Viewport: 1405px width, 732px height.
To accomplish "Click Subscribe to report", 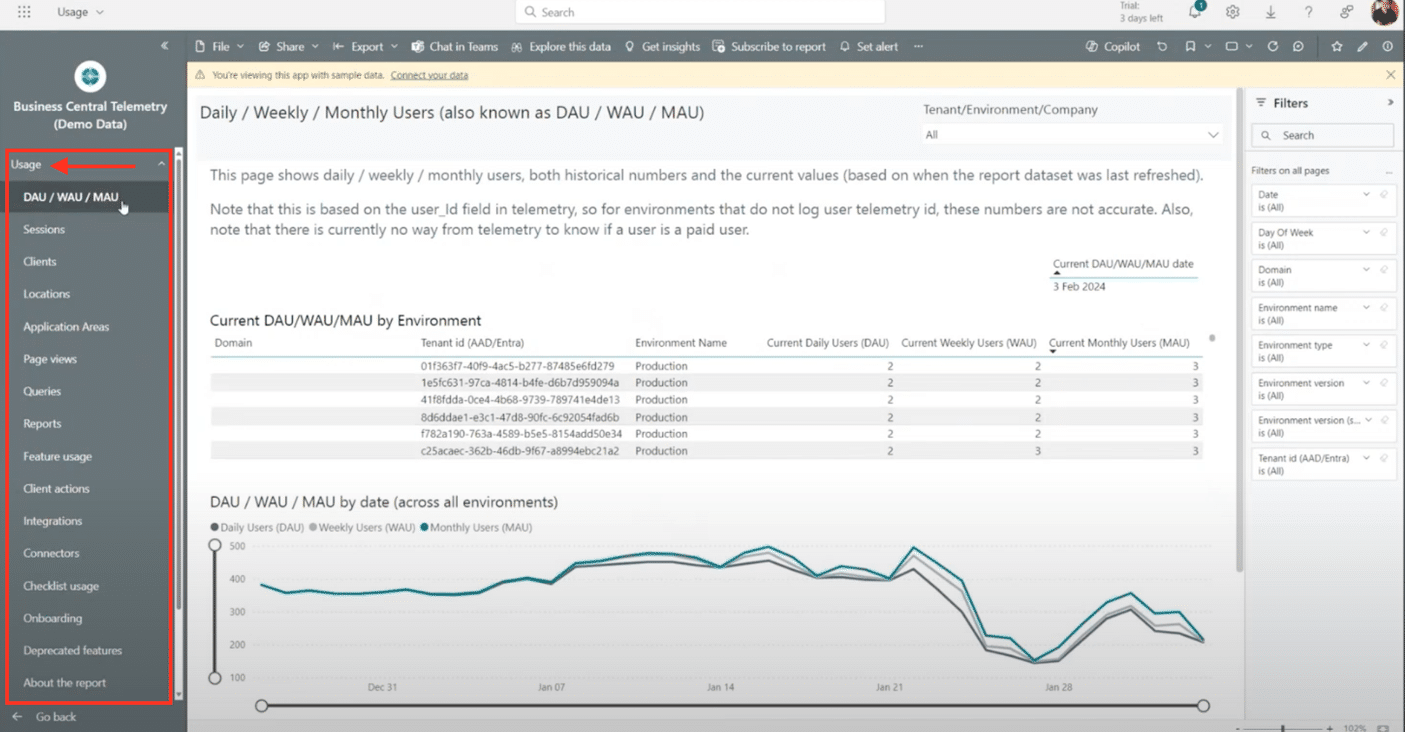I will (769, 46).
